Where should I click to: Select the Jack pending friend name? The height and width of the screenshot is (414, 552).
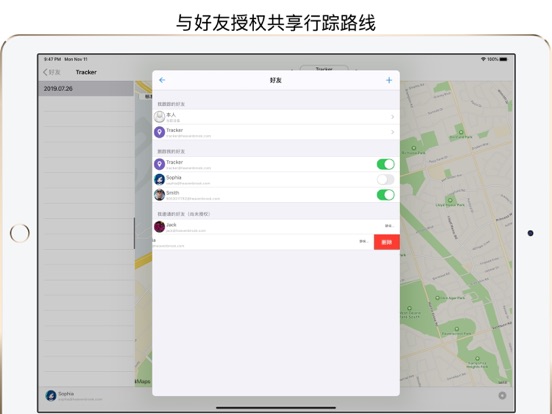pos(171,225)
